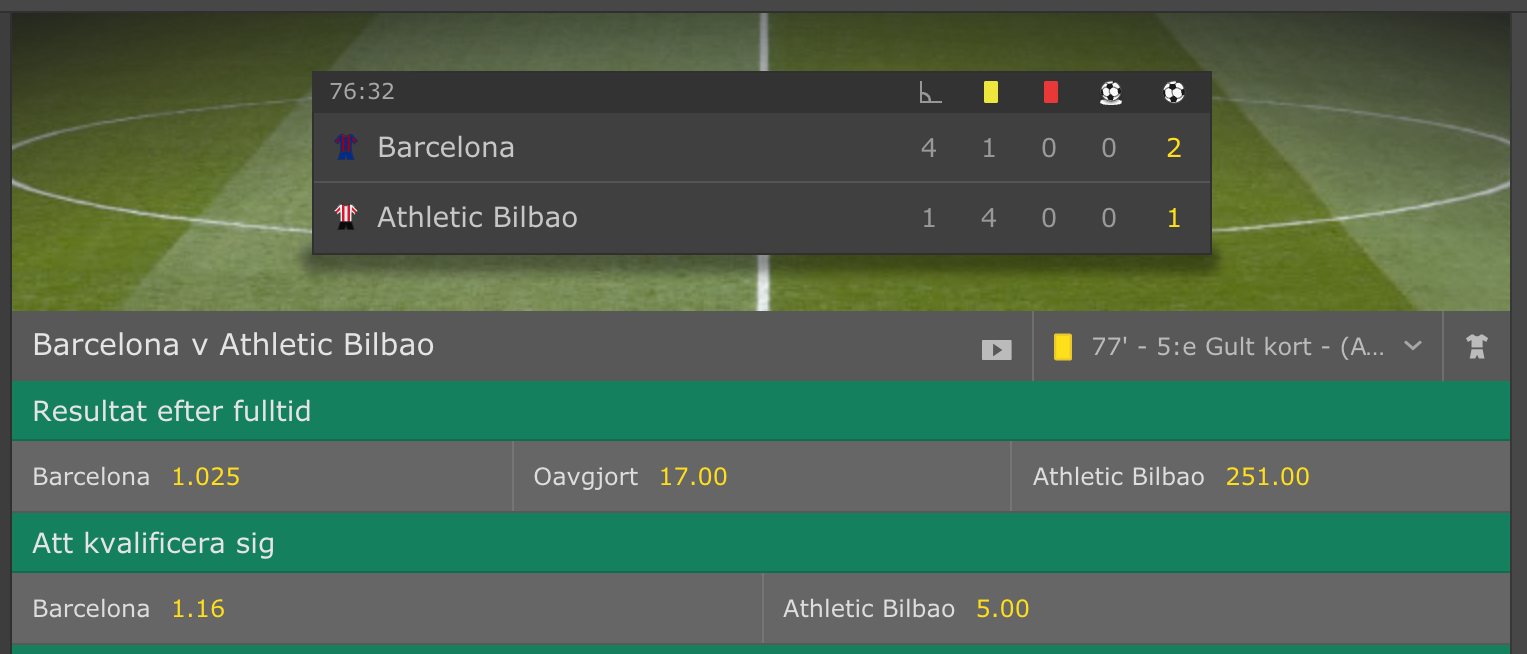Image resolution: width=1527 pixels, height=654 pixels.
Task: Click the red card column icon in scoreboard
Action: pyautogui.click(x=1050, y=93)
